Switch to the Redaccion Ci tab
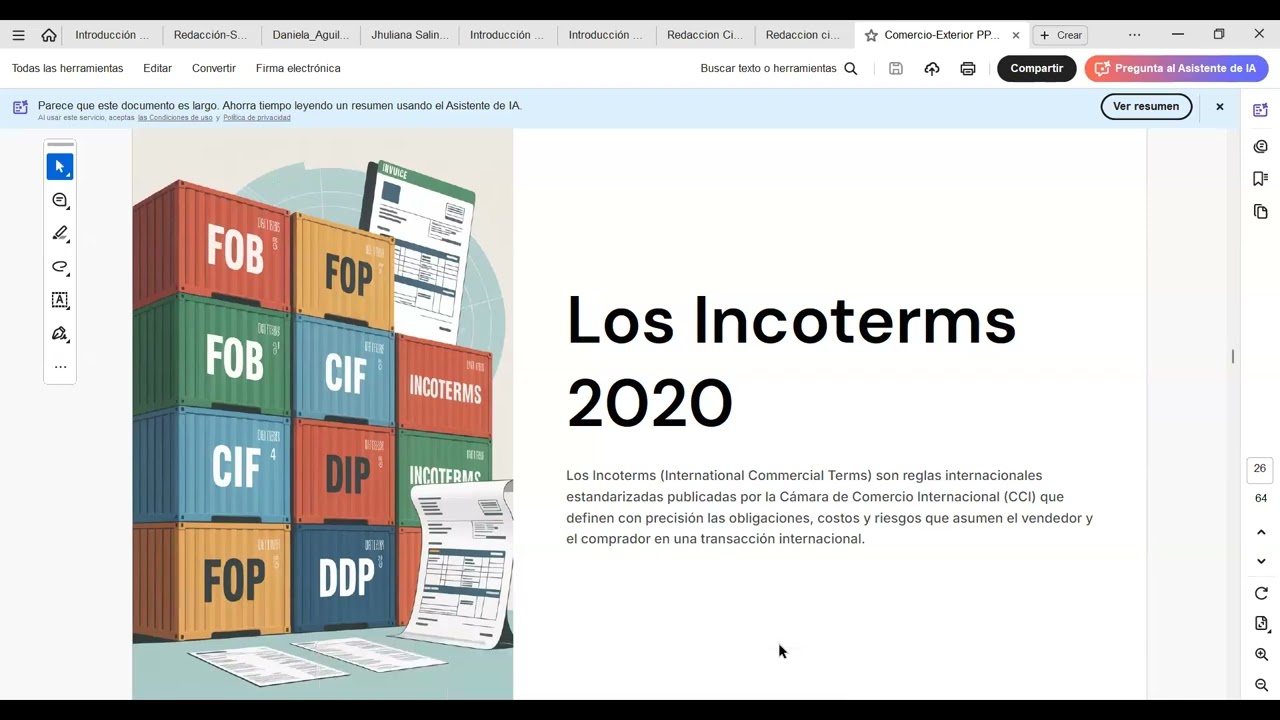Screen dimensions: 1280x720 tap(705, 35)
